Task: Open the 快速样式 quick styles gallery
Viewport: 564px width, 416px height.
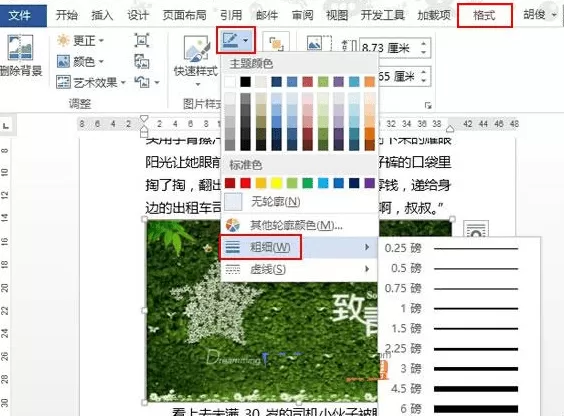Action: click(x=196, y=61)
